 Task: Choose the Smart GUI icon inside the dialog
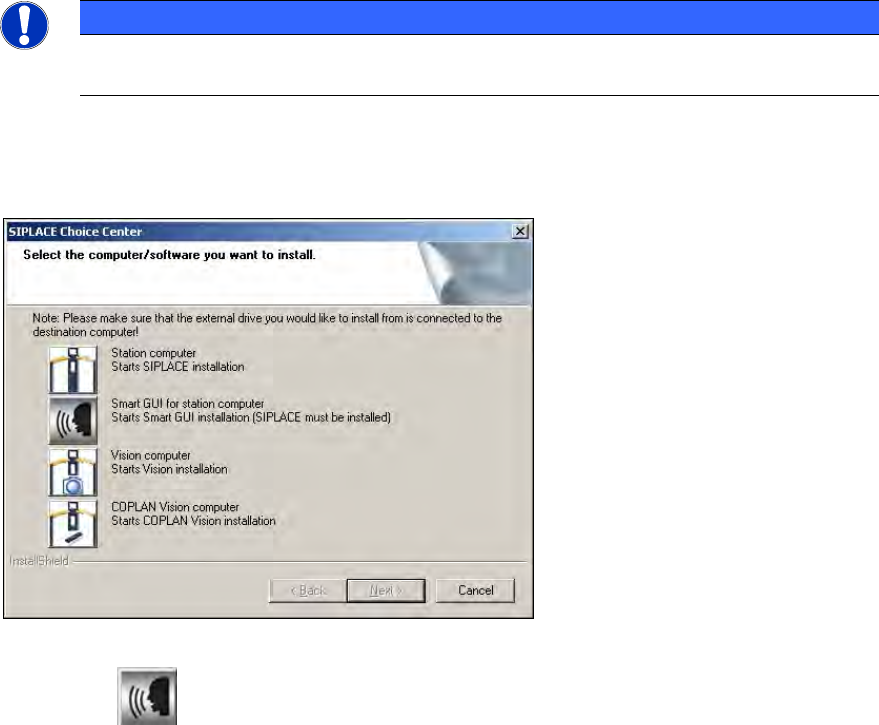pos(73,421)
